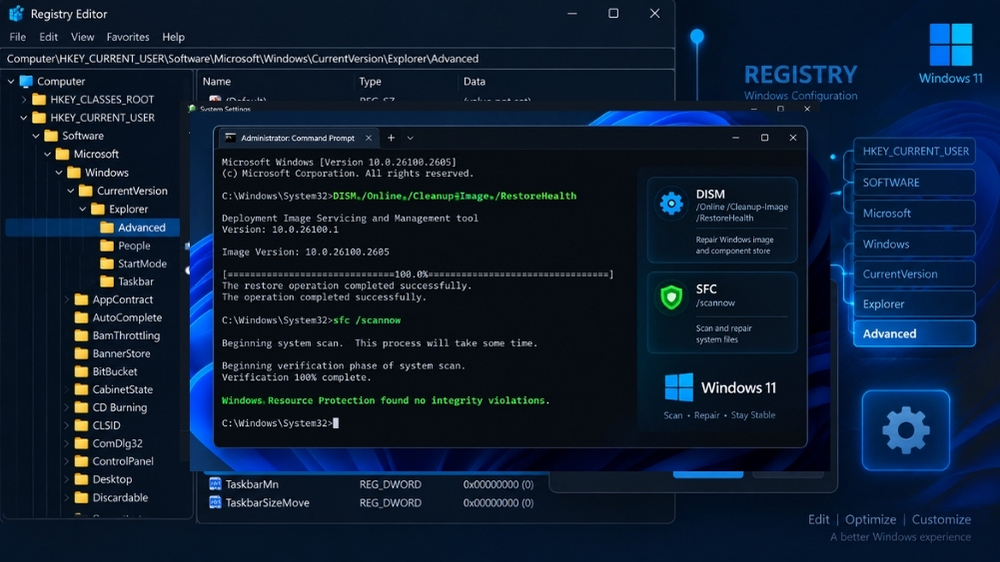Click the BitBucket folder icon
The image size is (1000, 562).
[x=82, y=371]
